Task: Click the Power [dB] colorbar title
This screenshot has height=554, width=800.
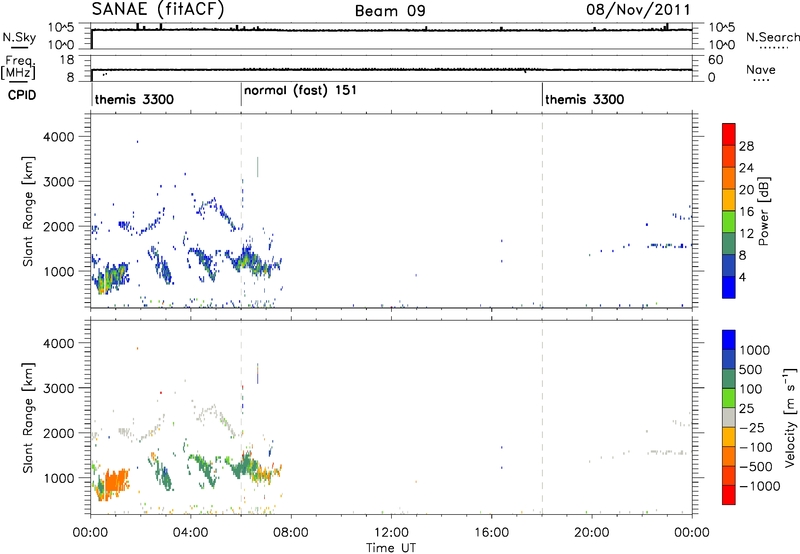Action: pos(763,211)
